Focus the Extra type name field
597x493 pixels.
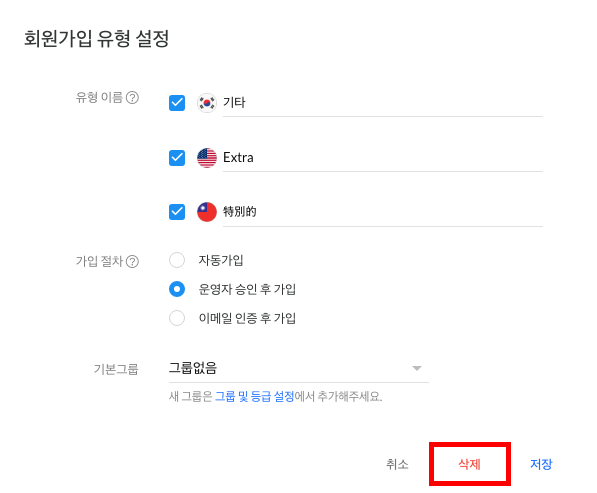click(x=383, y=158)
